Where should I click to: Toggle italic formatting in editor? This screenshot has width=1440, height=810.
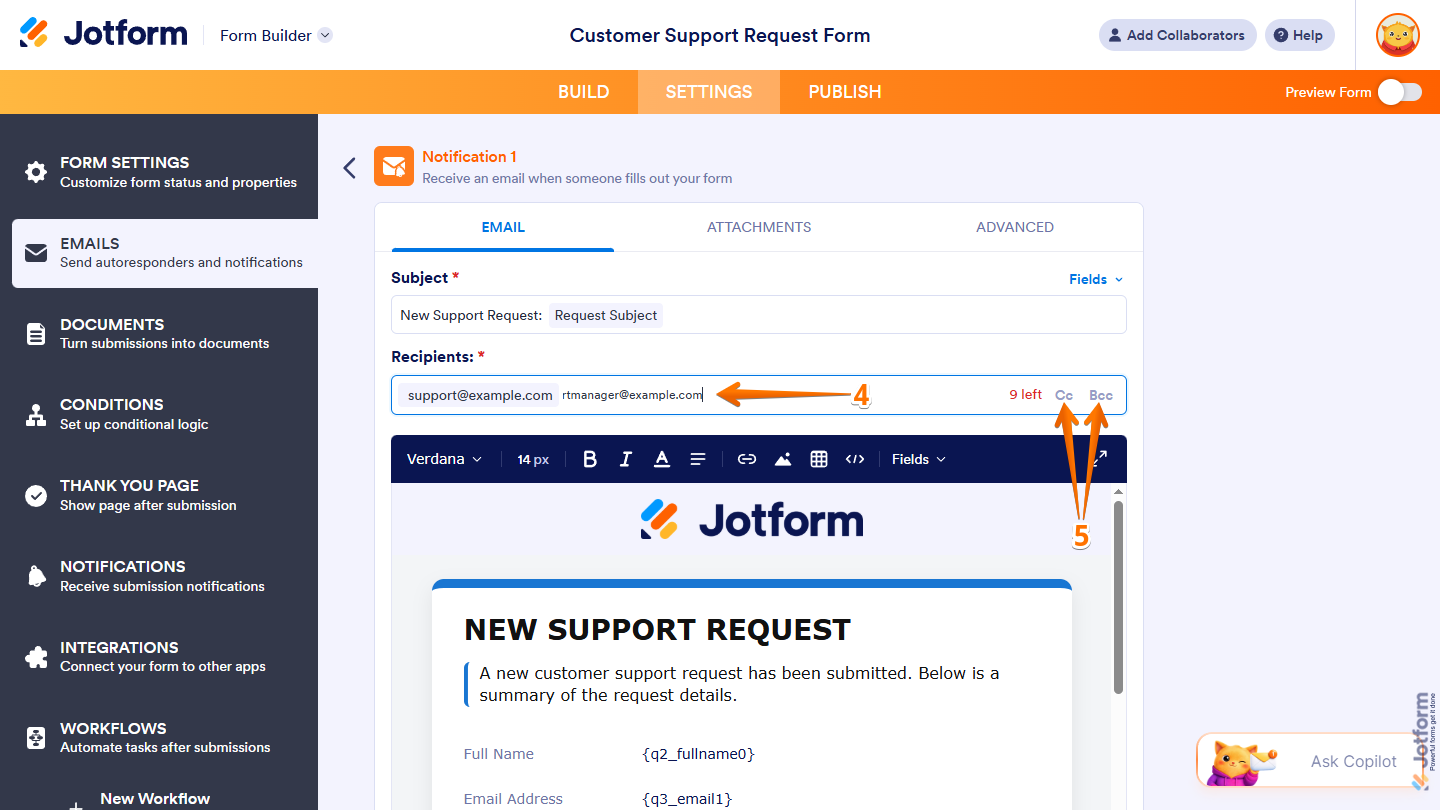tap(626, 459)
